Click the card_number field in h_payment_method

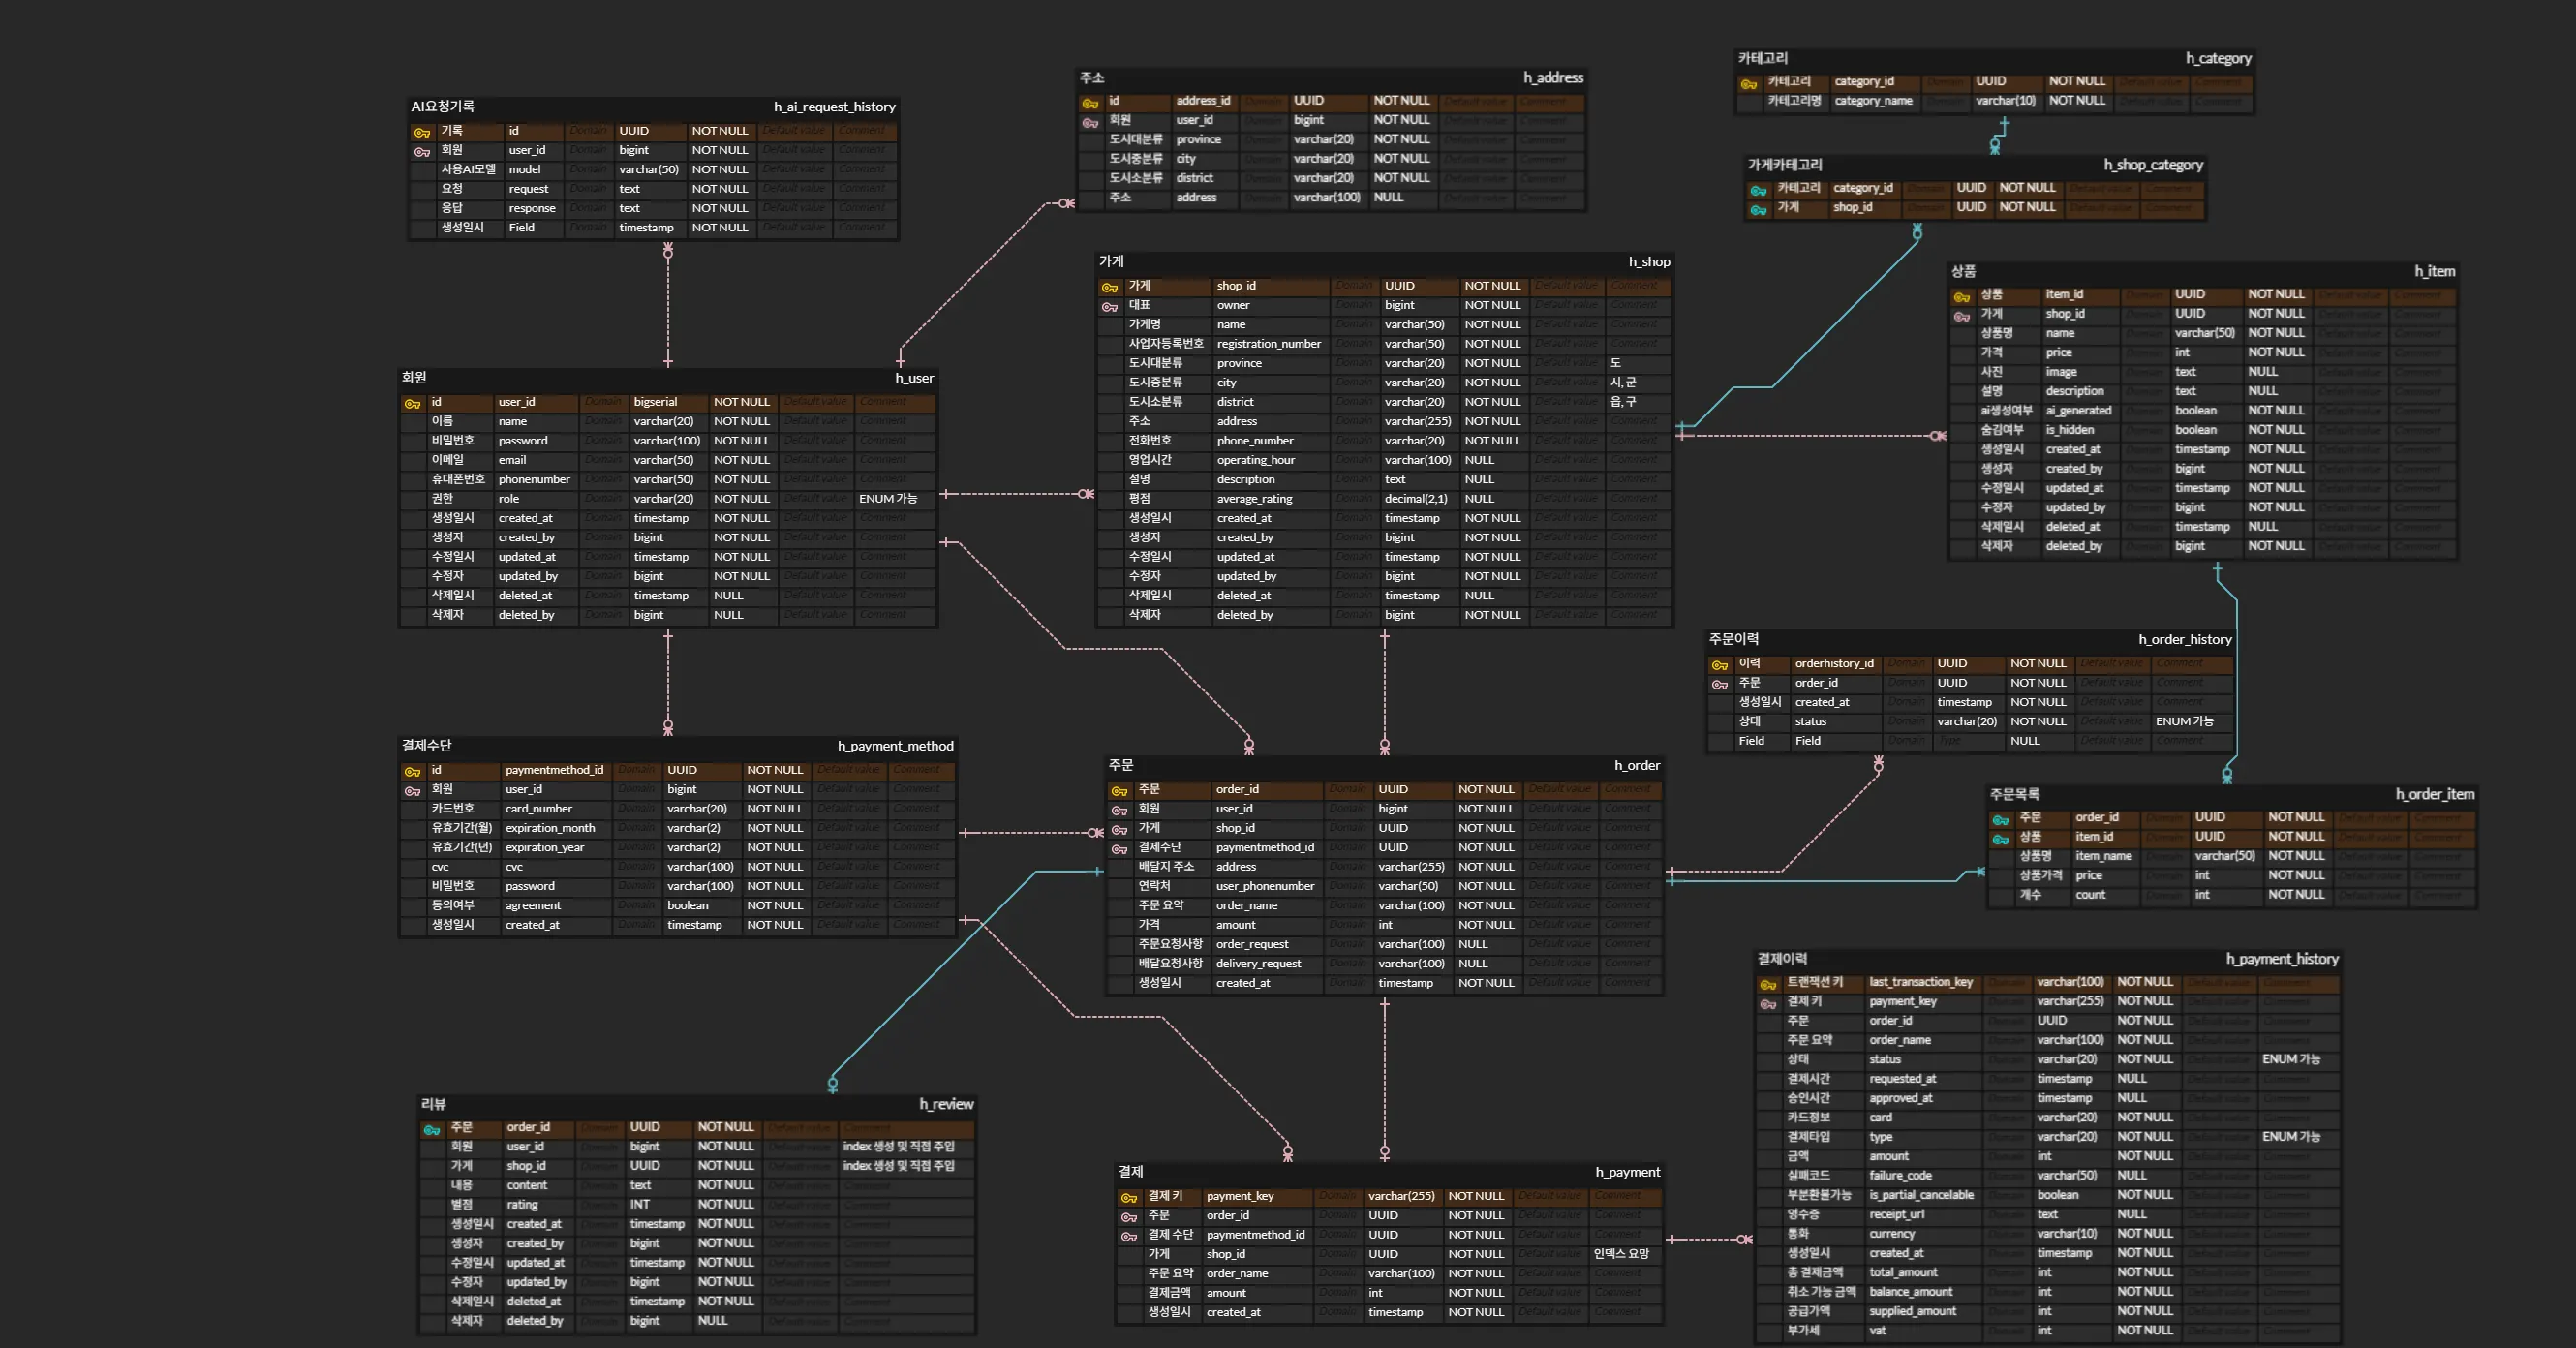tap(538, 809)
